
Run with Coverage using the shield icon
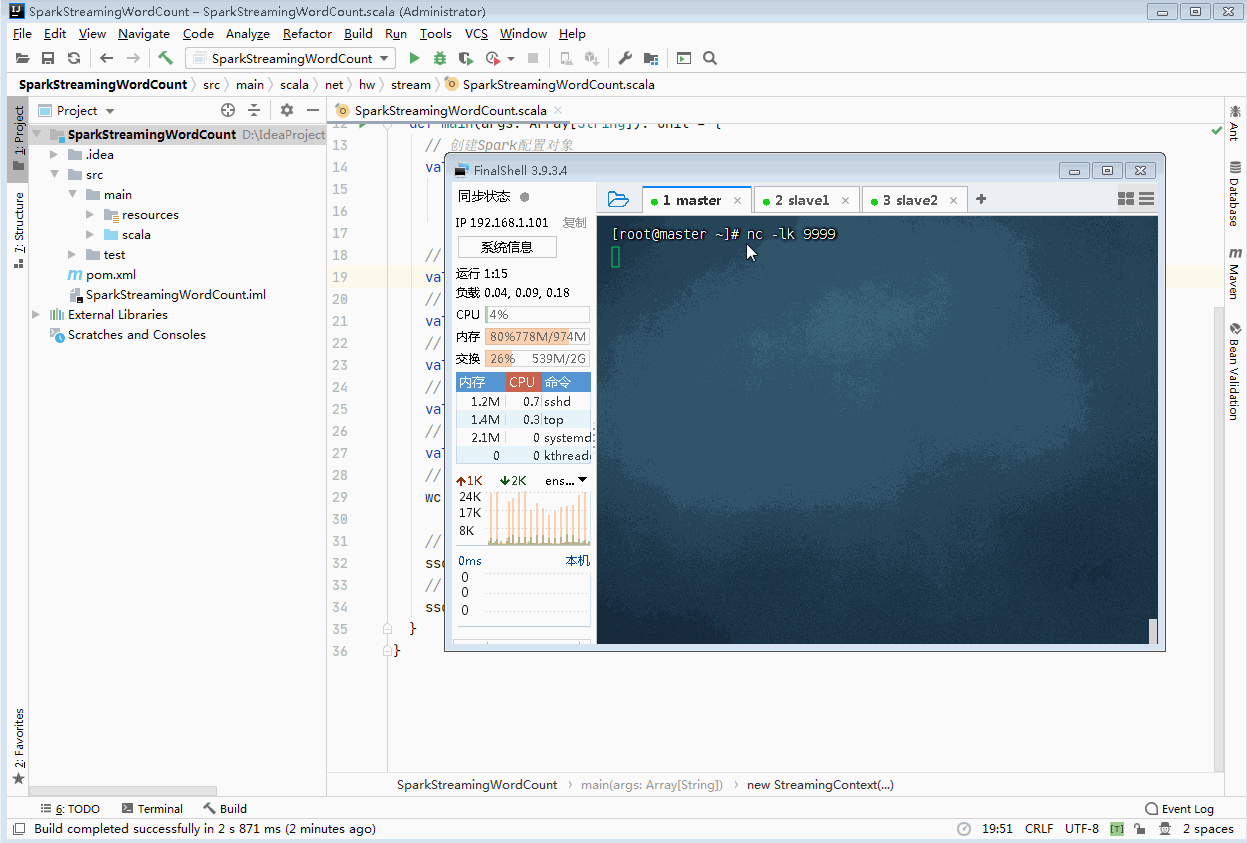[466, 59]
